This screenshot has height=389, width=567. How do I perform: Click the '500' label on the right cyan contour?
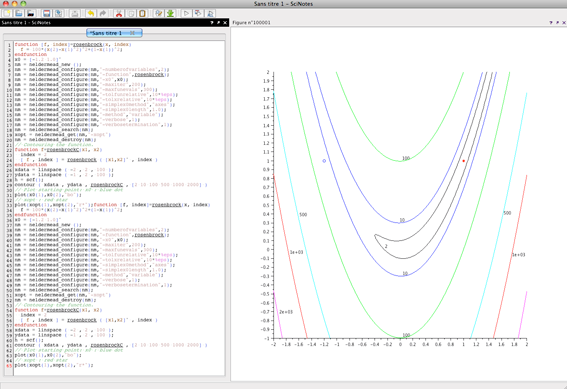[507, 213]
